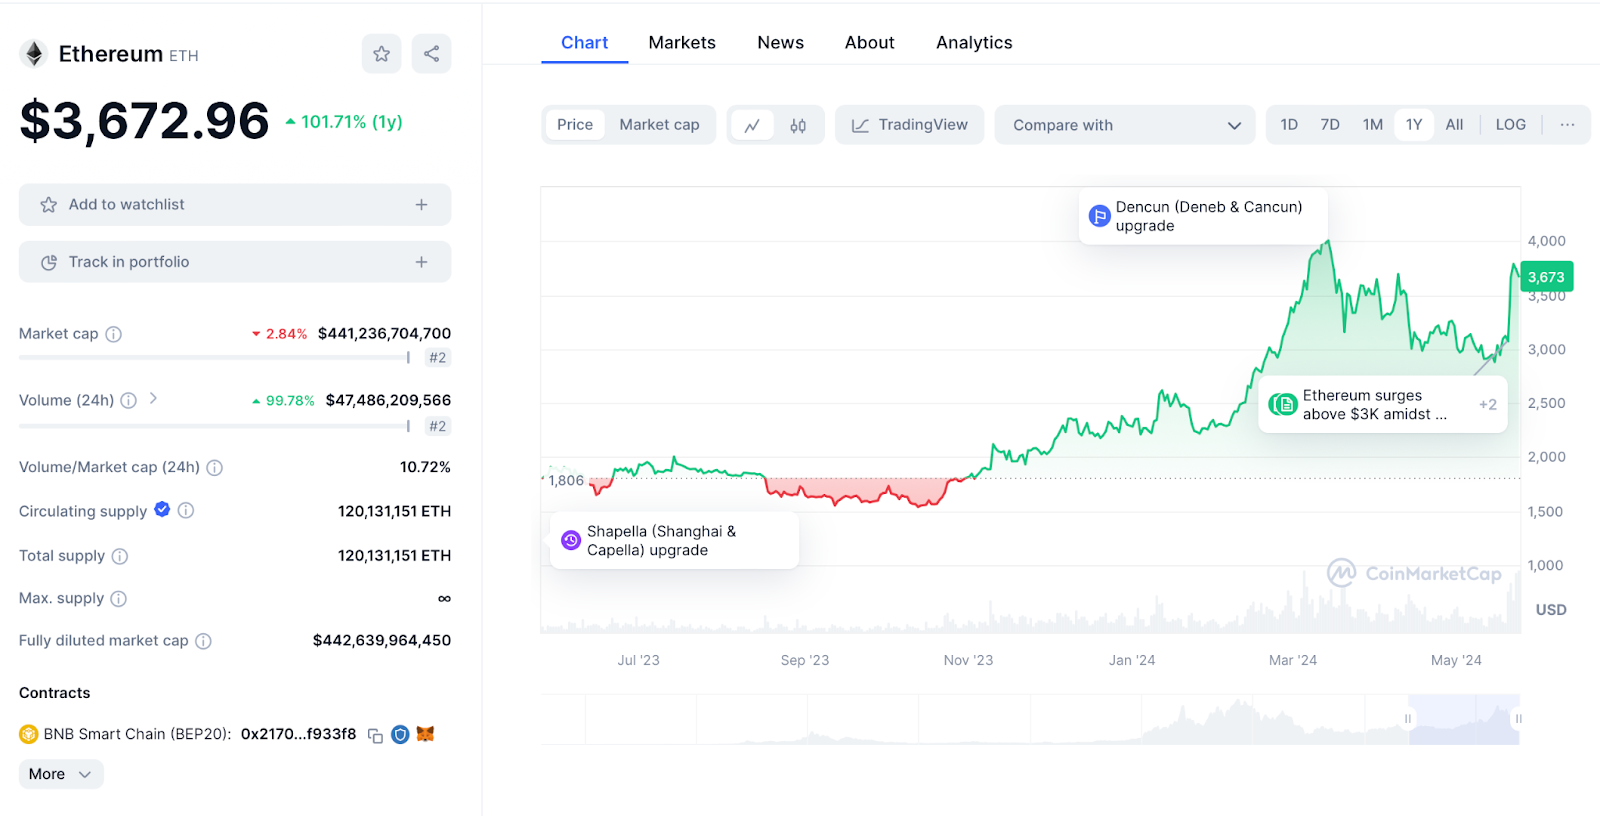Click the green 3,673 current price tag
1600x816 pixels.
coord(1546,277)
